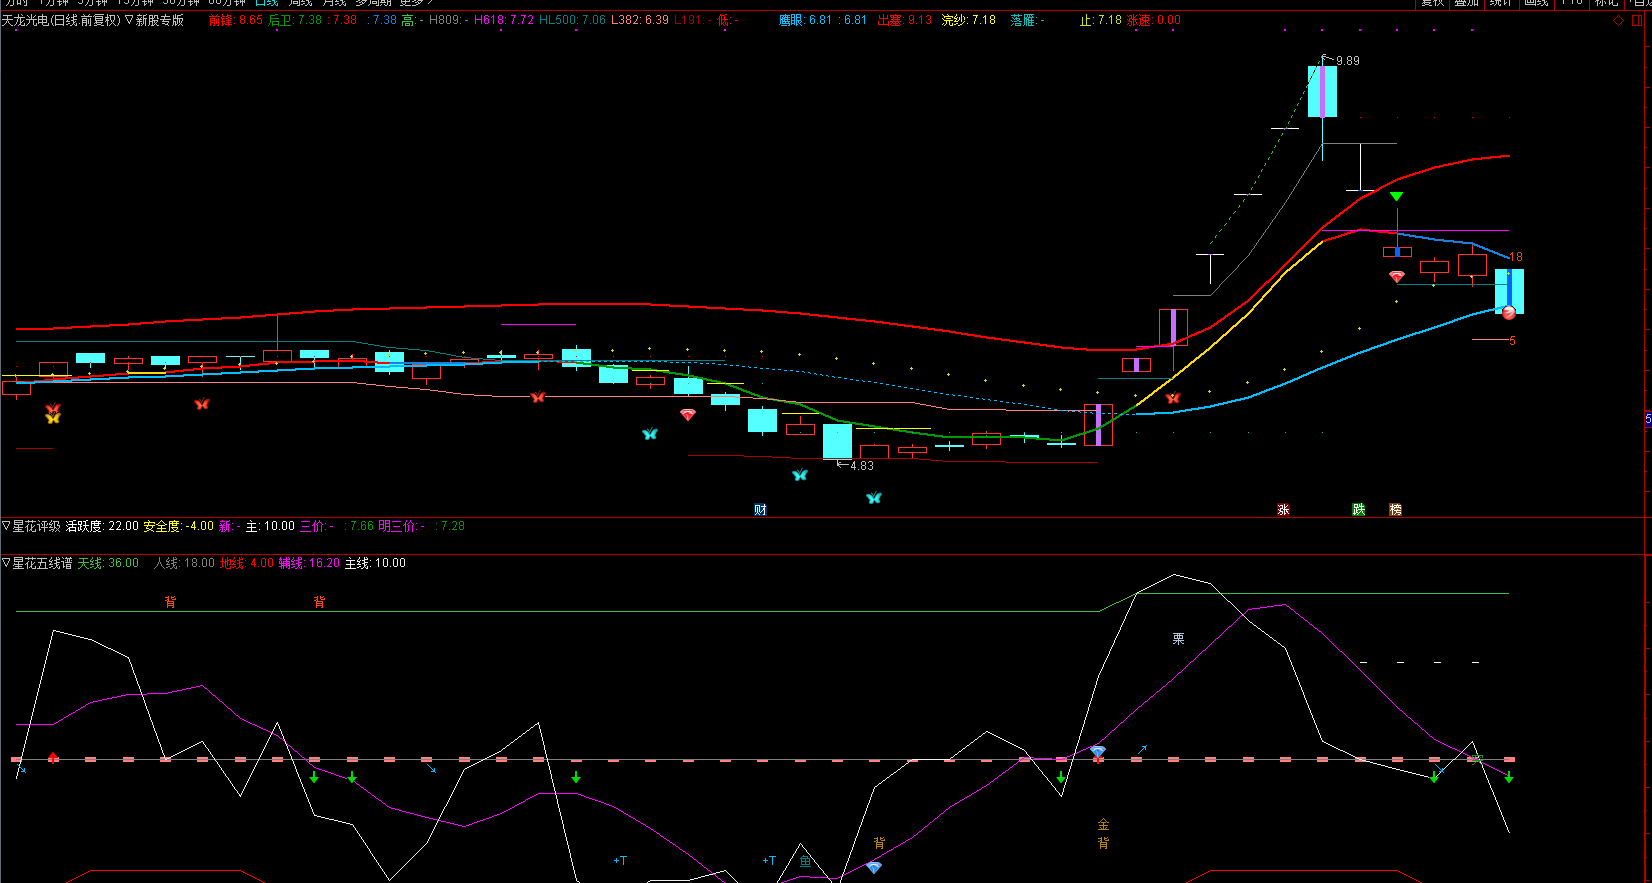Screen dimensions: 1652x883
Task: Click the 后卫: 7.38 value
Action: coord(295,20)
